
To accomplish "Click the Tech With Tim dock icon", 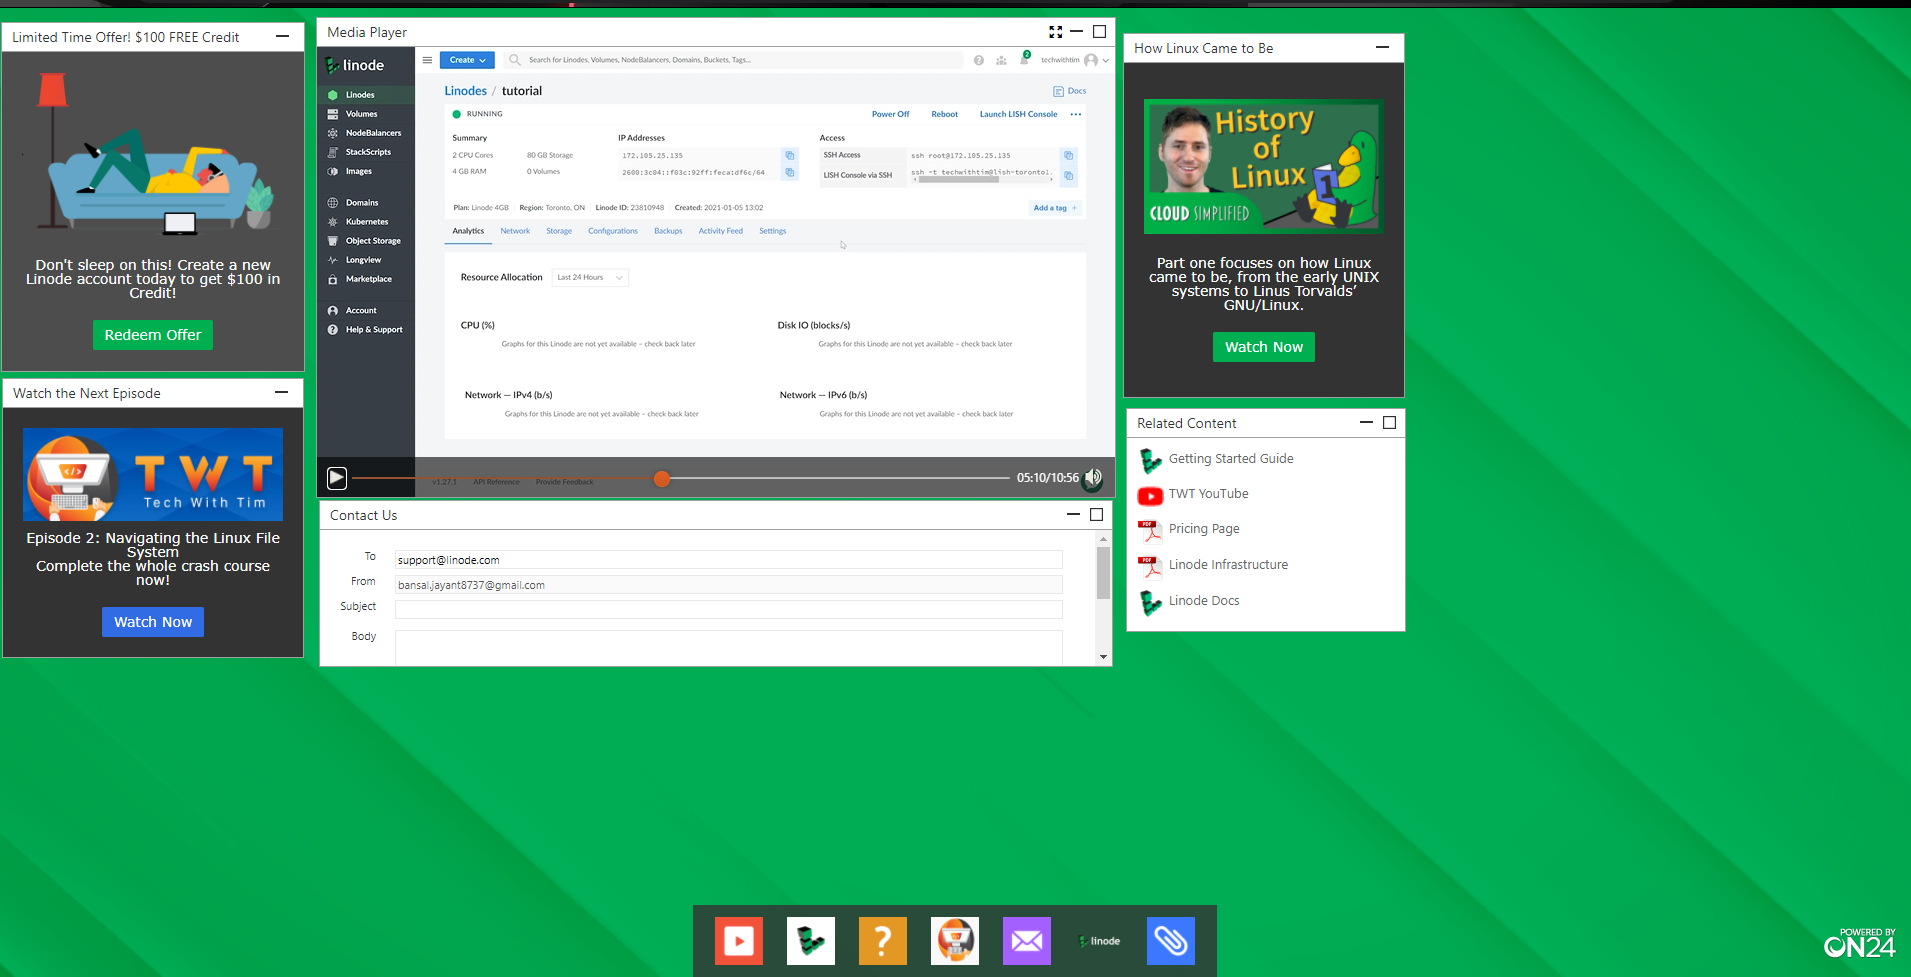I will click(x=955, y=941).
